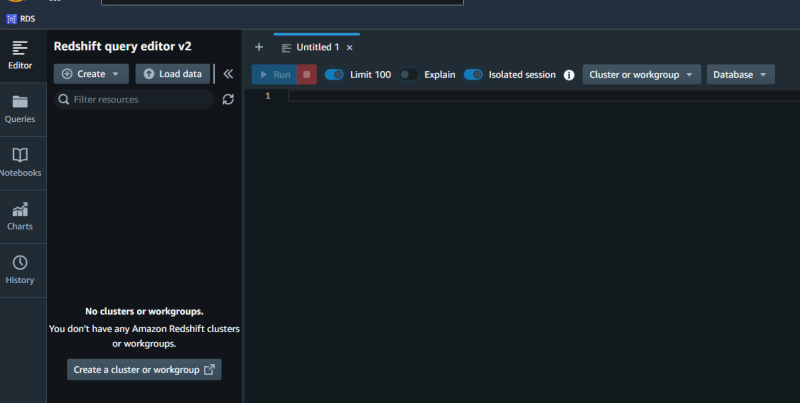Viewport: 800px width, 403px height.
Task: Click the Redshift query editor v2 title
Action: [x=122, y=46]
